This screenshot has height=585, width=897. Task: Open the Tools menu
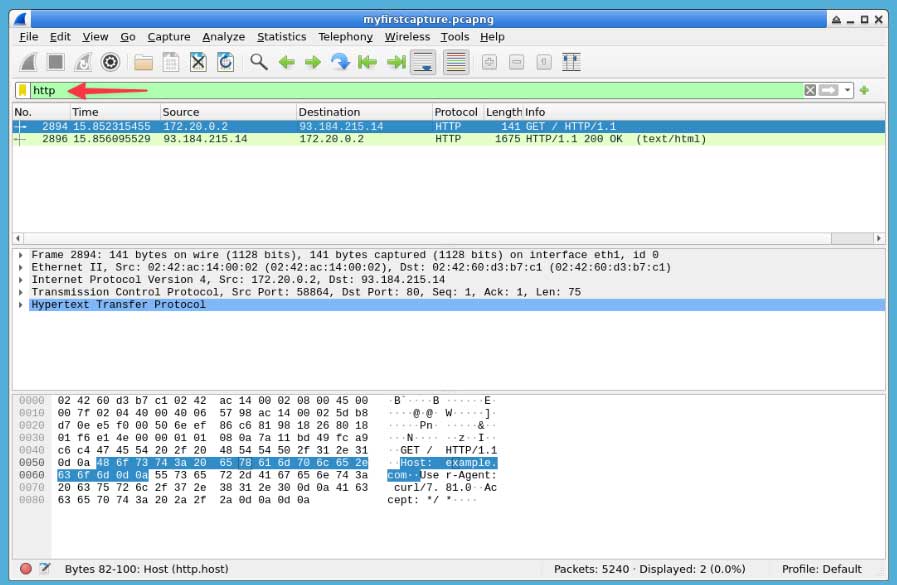[x=455, y=37]
